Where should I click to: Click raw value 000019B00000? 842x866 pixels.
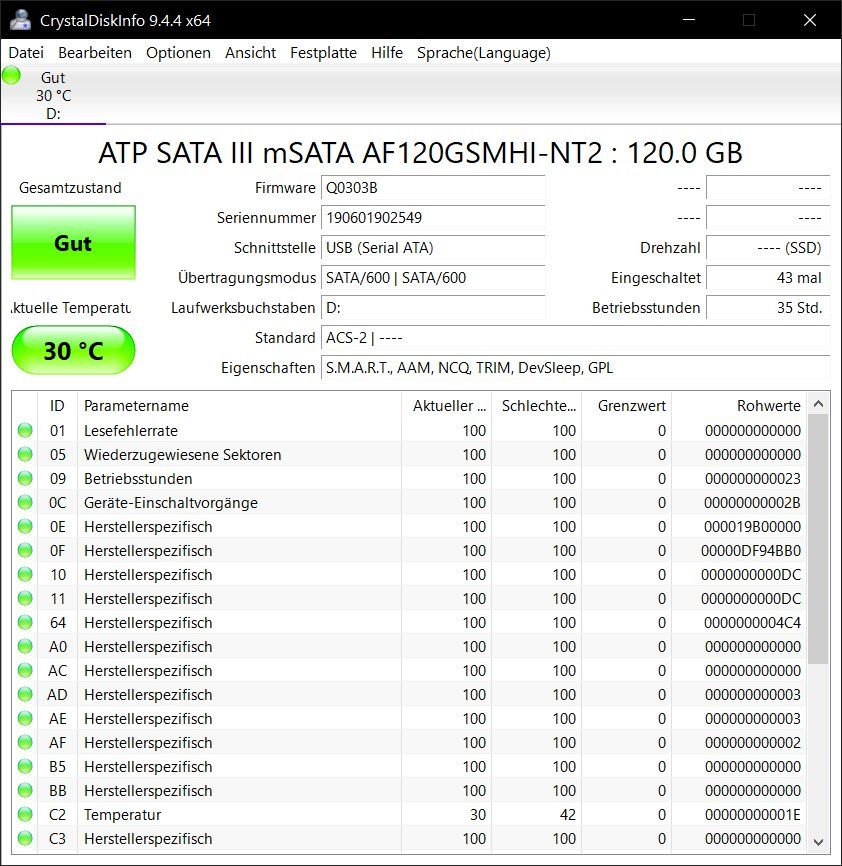(752, 527)
